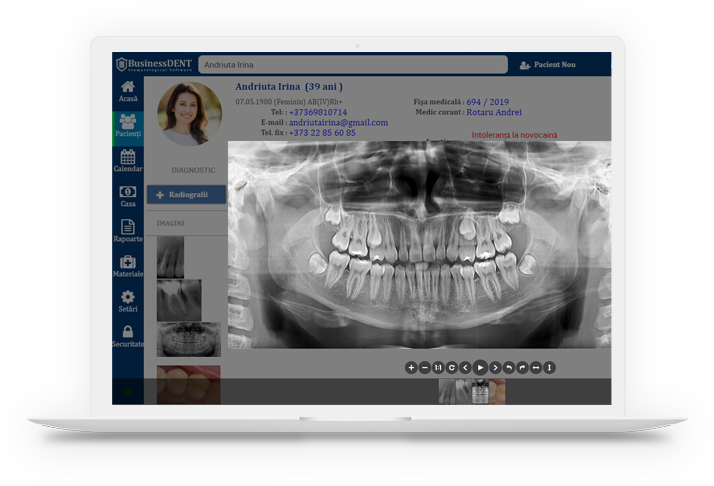Viewport: 714px width, 486px height.
Task: Click birth info 07.05.1980 (Feminin) AB(IV)Rh+
Action: tap(289, 102)
